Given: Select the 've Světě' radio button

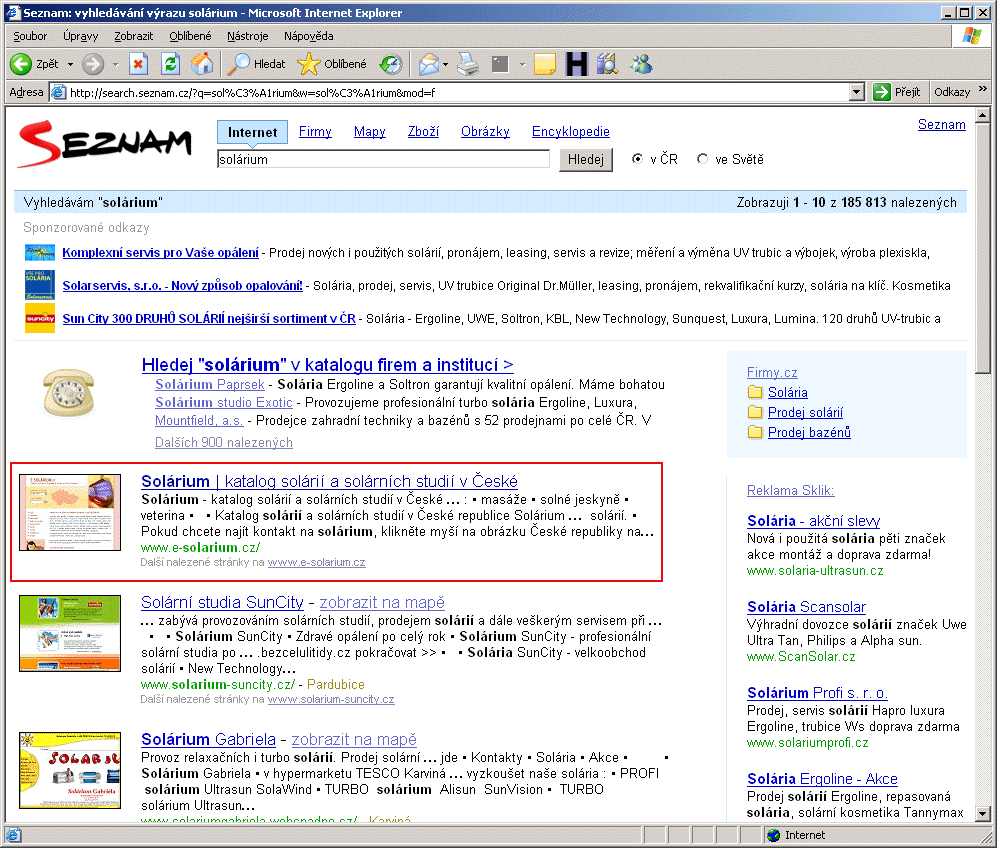Looking at the screenshot, I should click(x=703, y=159).
